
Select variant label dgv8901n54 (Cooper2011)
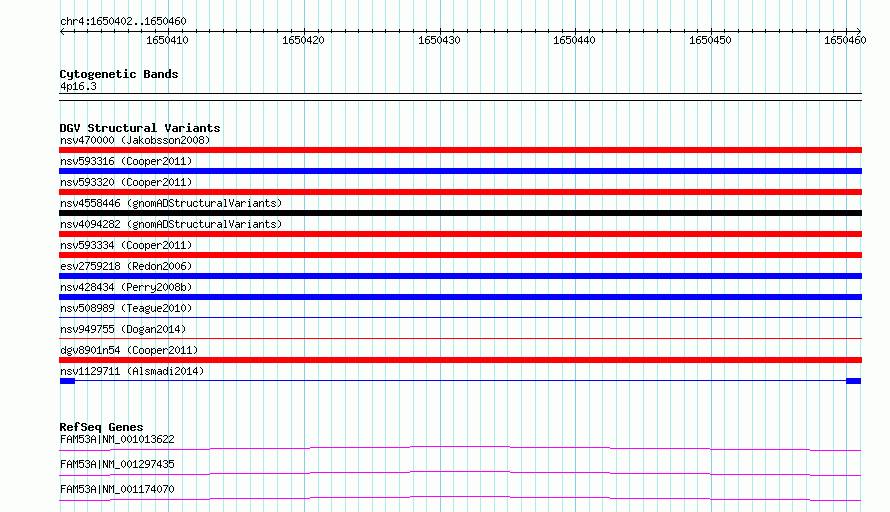tap(129, 350)
